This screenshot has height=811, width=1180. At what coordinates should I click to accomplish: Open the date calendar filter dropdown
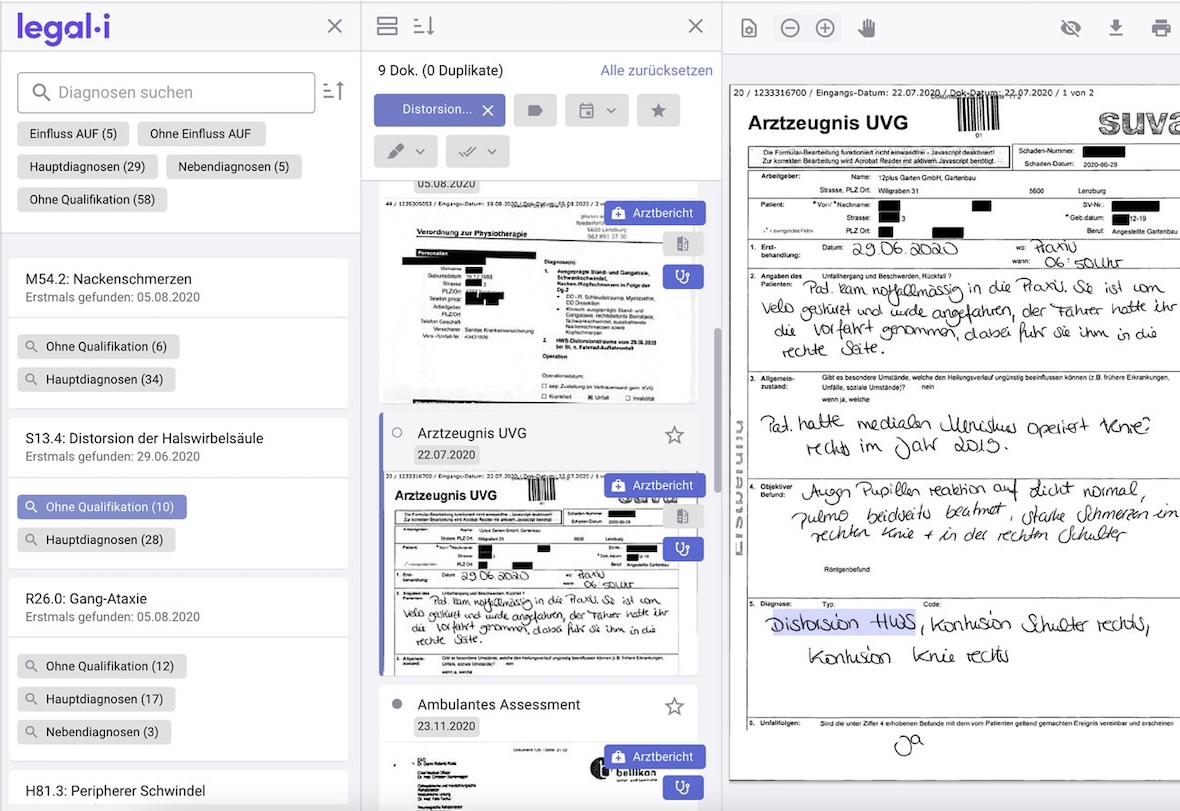[x=597, y=111]
